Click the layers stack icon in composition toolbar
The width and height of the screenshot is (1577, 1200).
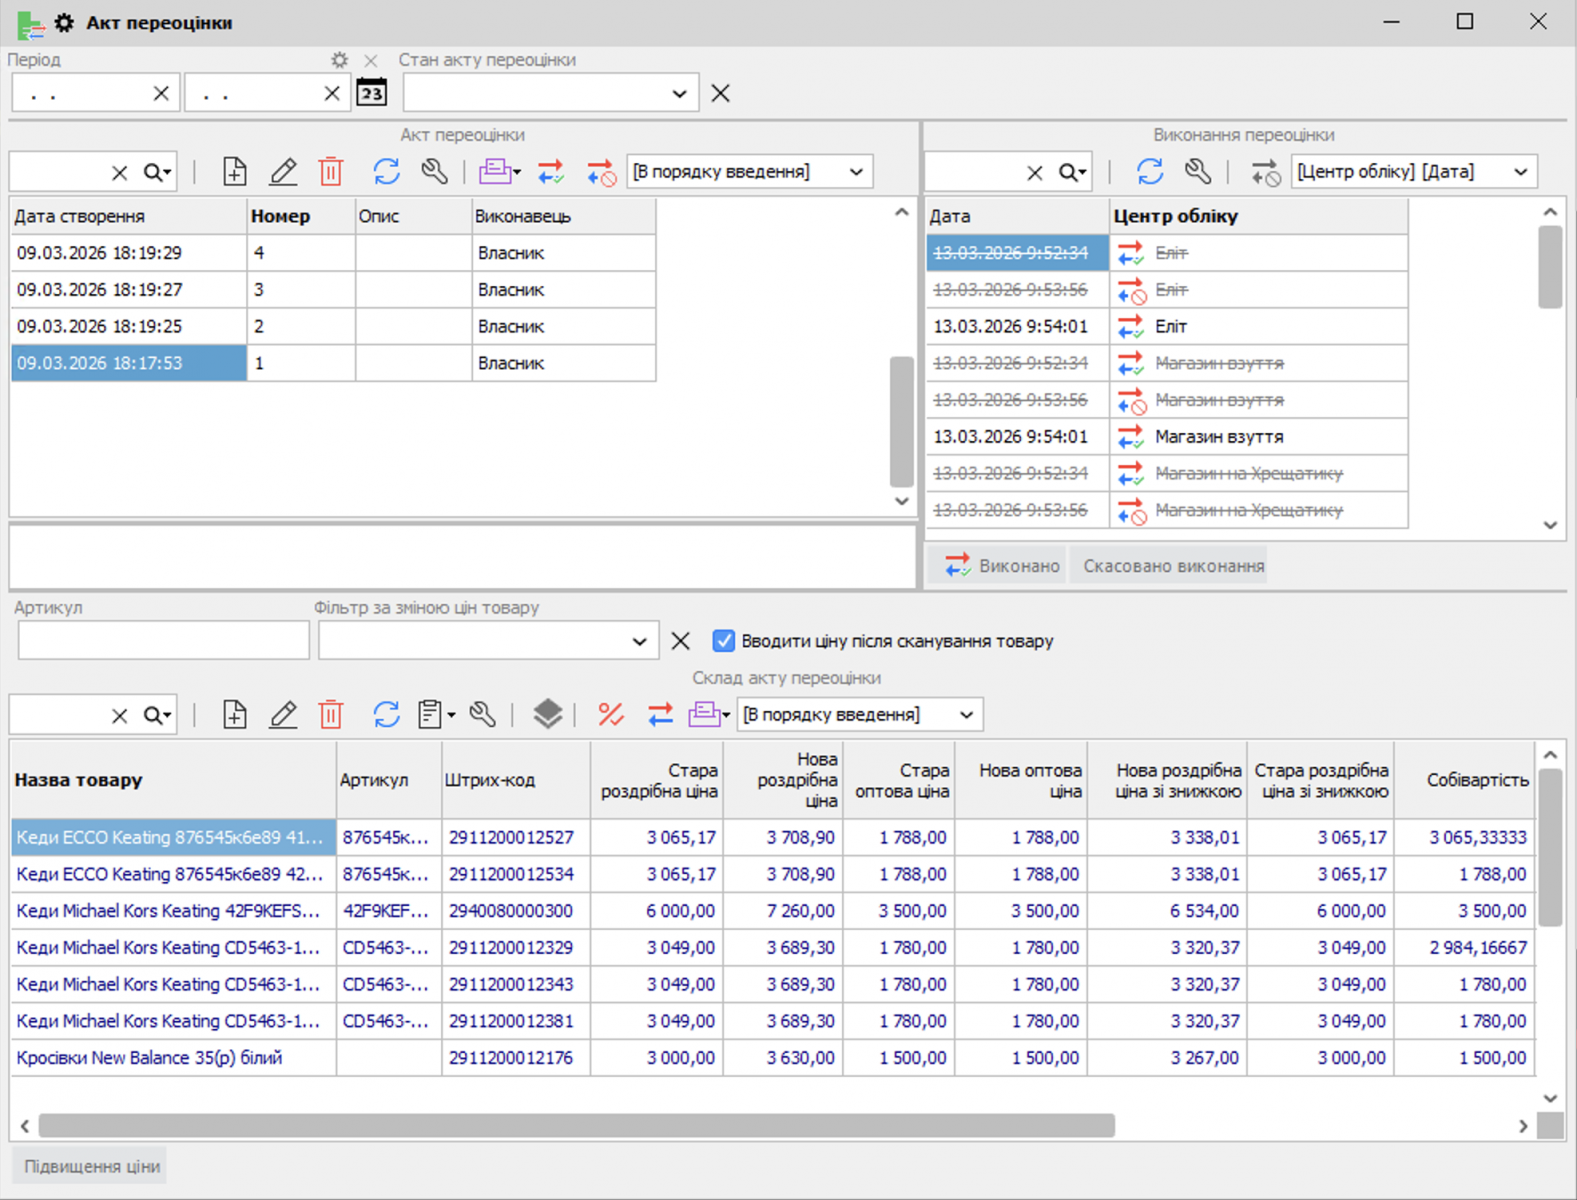click(547, 714)
